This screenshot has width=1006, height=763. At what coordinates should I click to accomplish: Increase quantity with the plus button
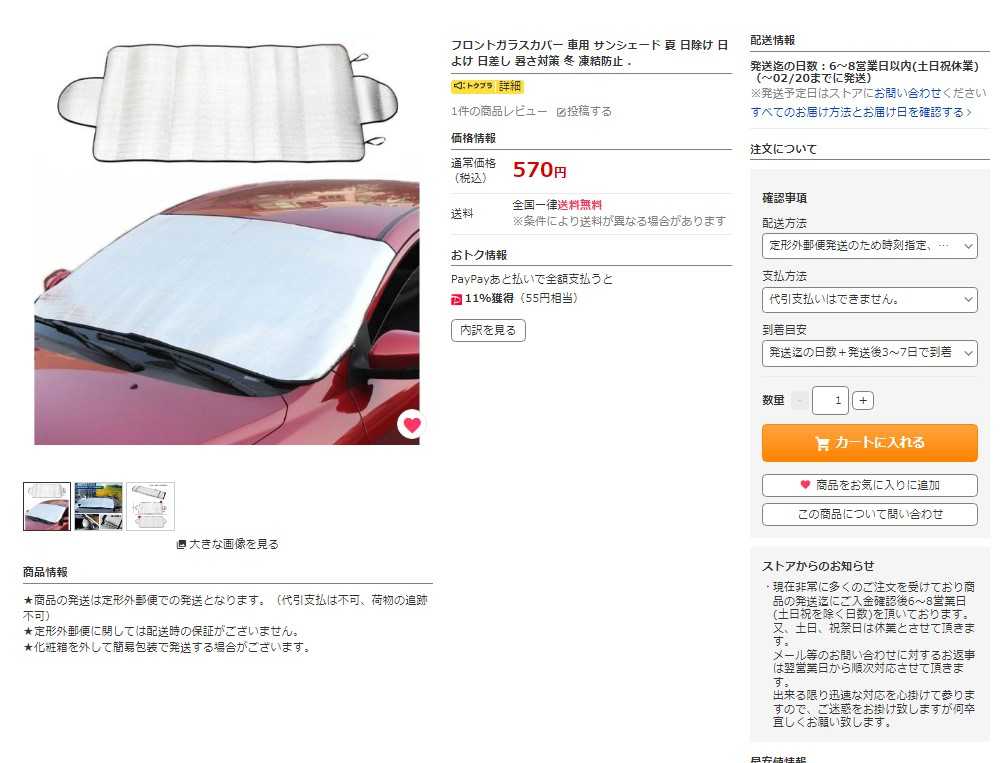coord(863,400)
